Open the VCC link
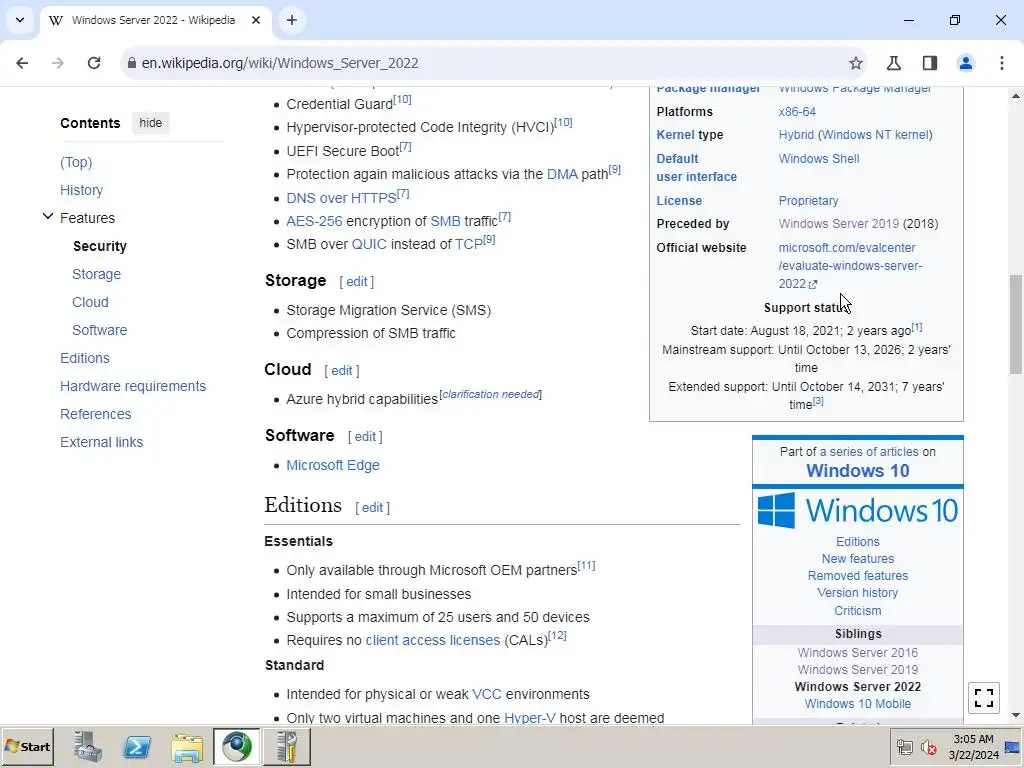This screenshot has height=768, width=1024. (x=487, y=694)
